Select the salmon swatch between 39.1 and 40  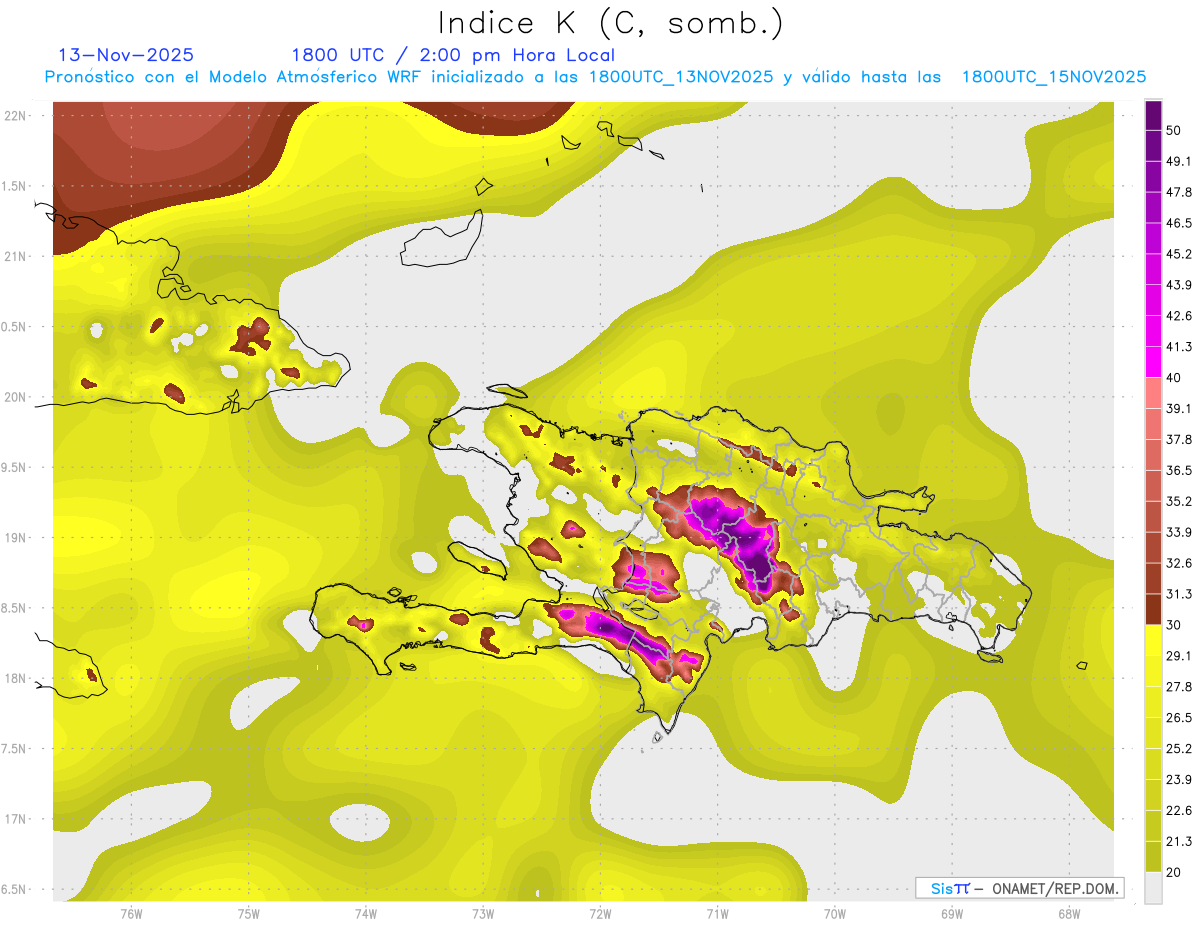coord(1154,393)
